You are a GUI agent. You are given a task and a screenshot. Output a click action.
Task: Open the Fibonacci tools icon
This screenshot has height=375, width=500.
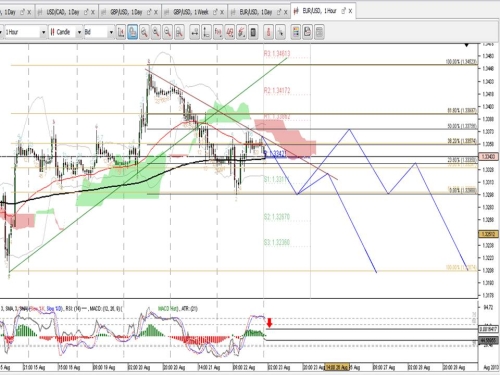[x=218, y=32]
